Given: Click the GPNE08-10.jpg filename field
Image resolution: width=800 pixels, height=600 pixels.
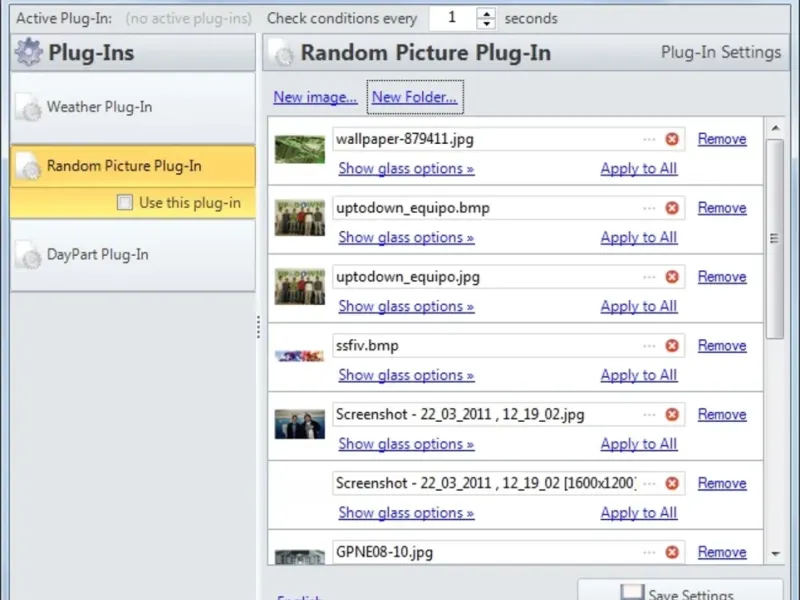Looking at the screenshot, I should click(509, 552).
